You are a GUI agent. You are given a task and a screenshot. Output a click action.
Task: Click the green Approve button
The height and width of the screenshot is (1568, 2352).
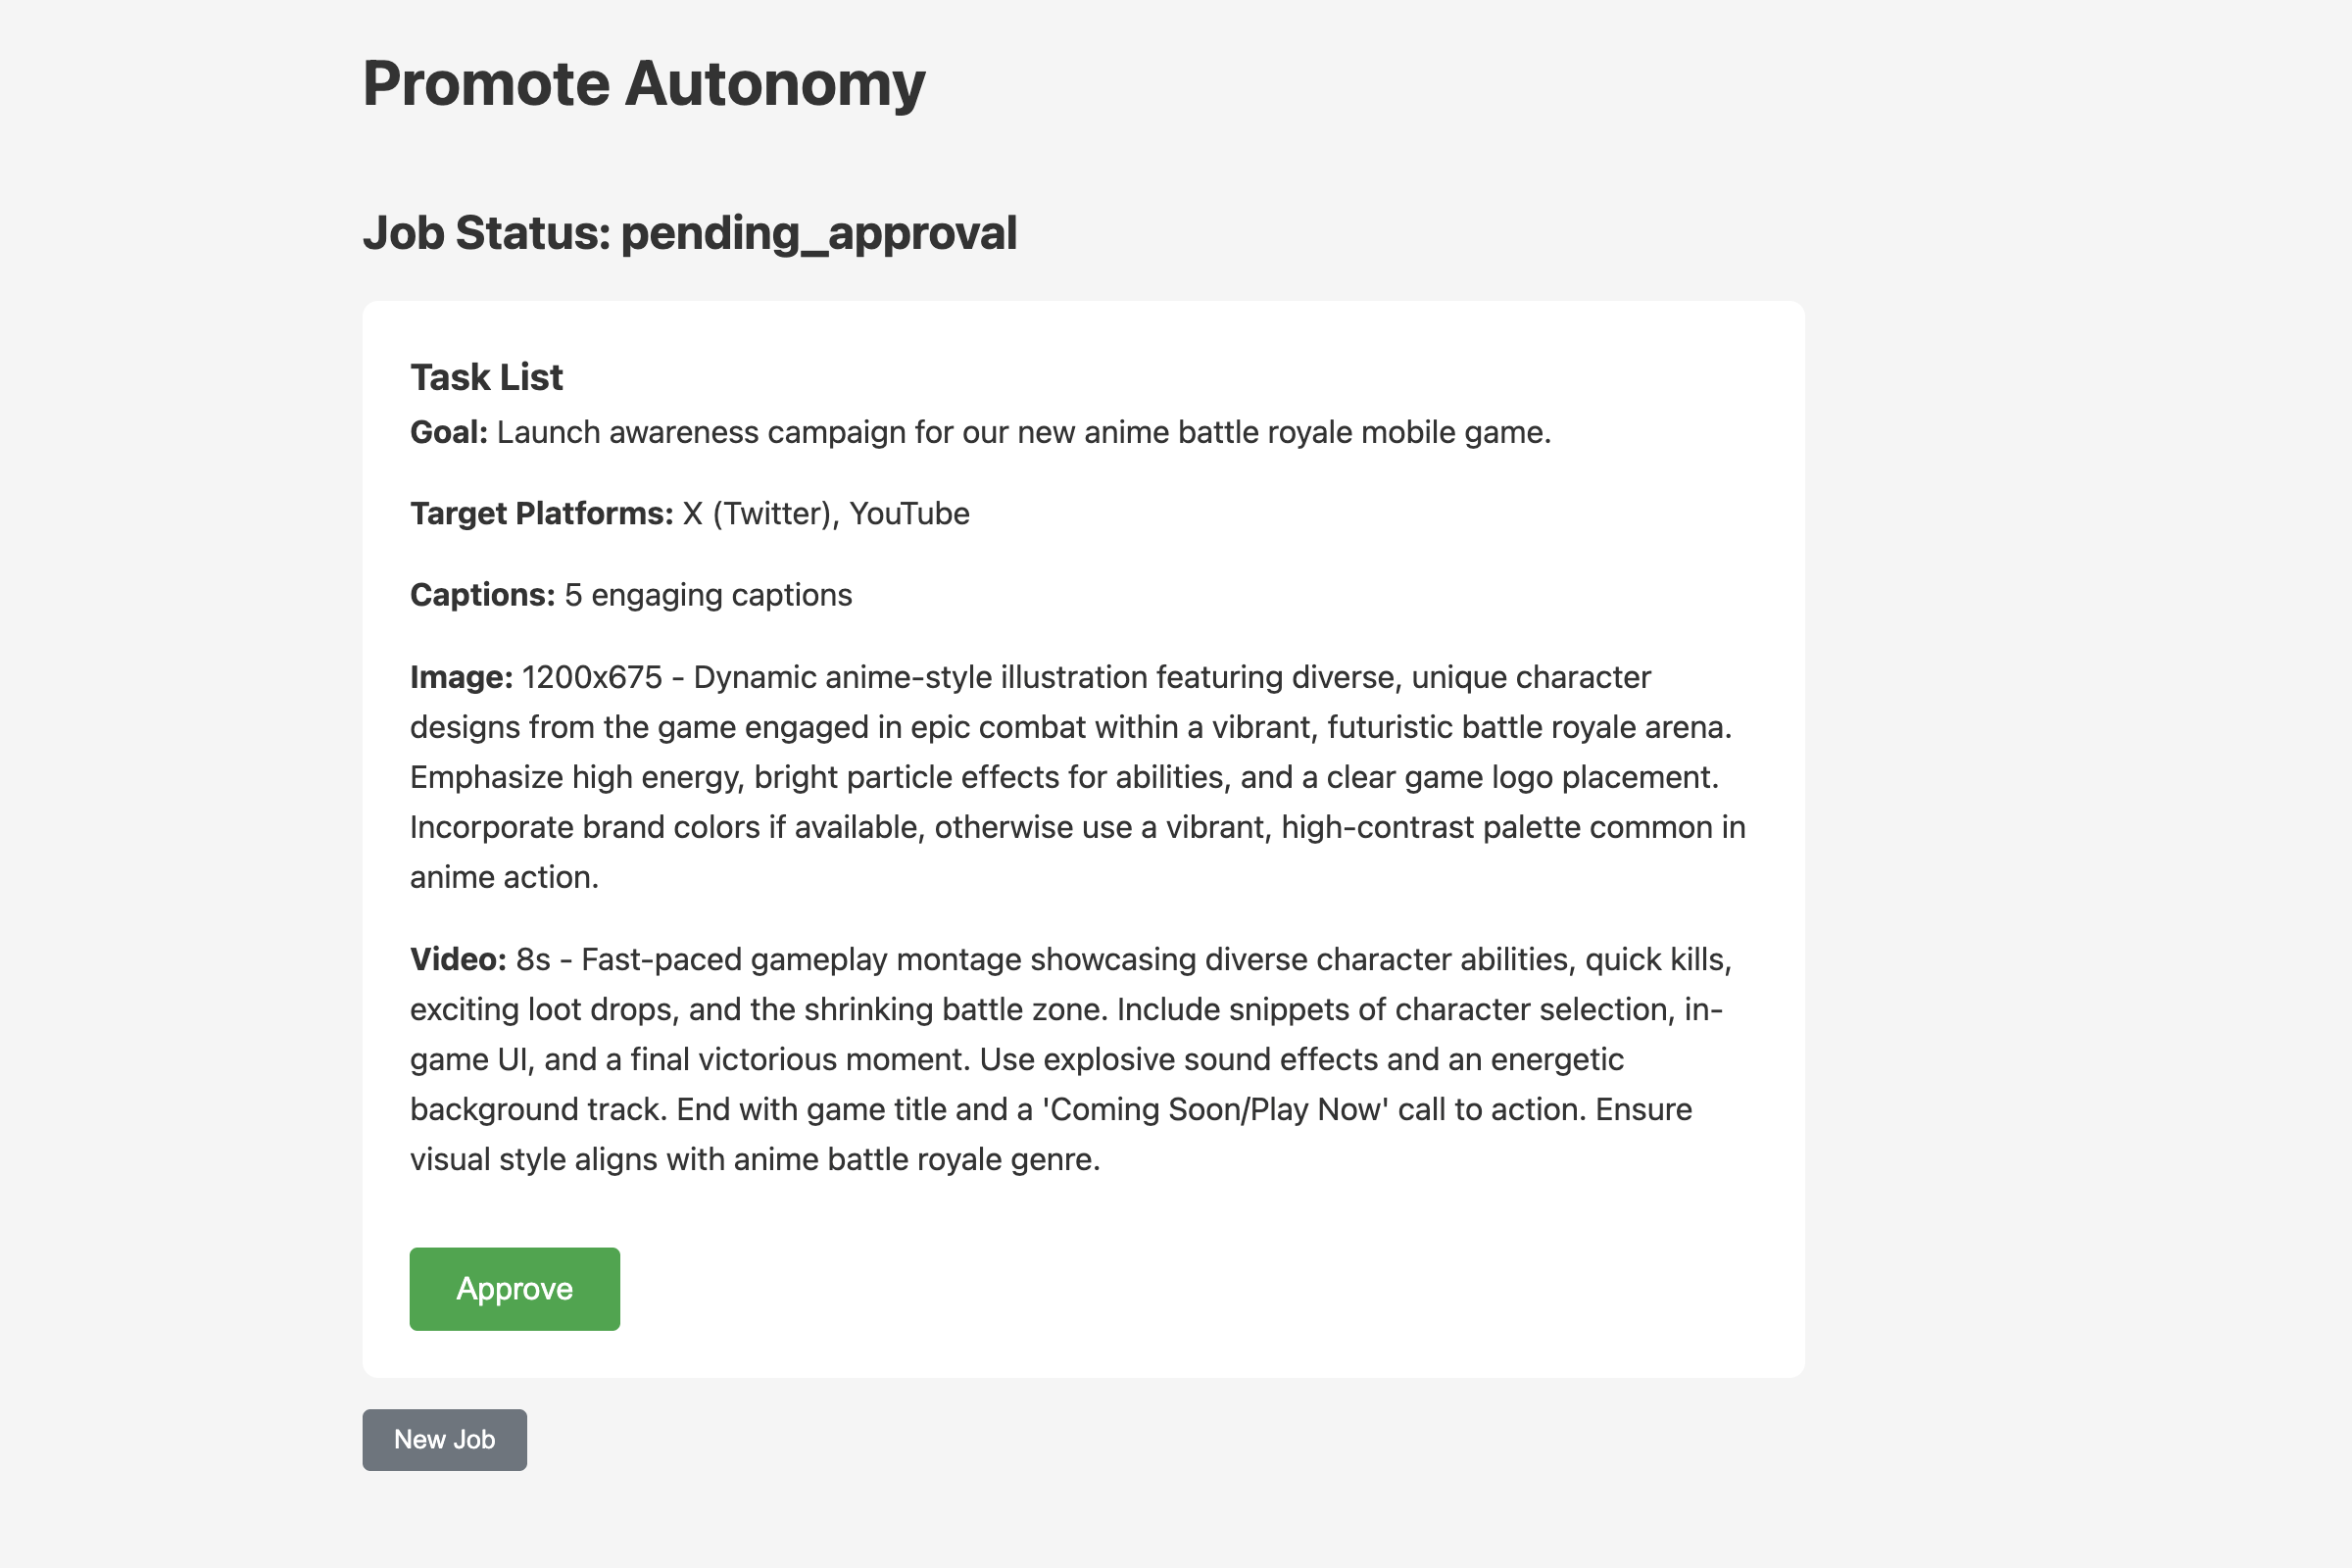pos(514,1288)
